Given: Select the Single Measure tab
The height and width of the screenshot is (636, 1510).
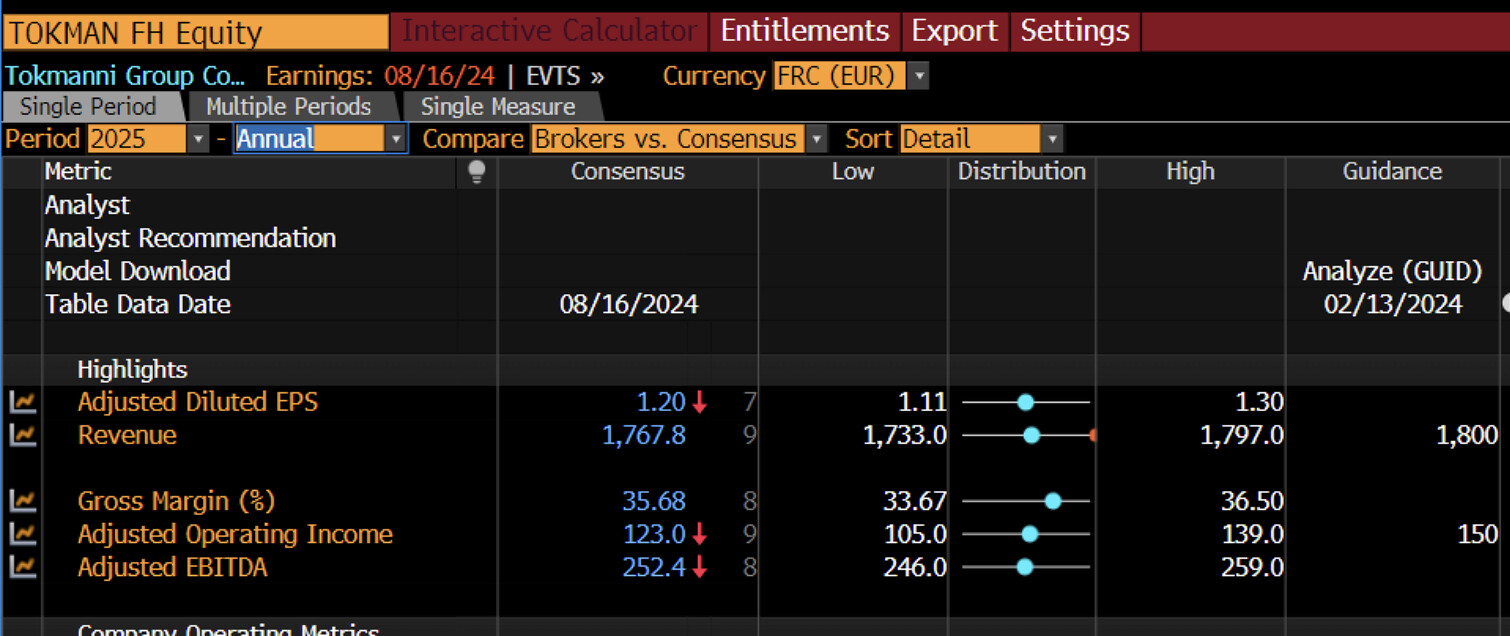Looking at the screenshot, I should click(497, 106).
